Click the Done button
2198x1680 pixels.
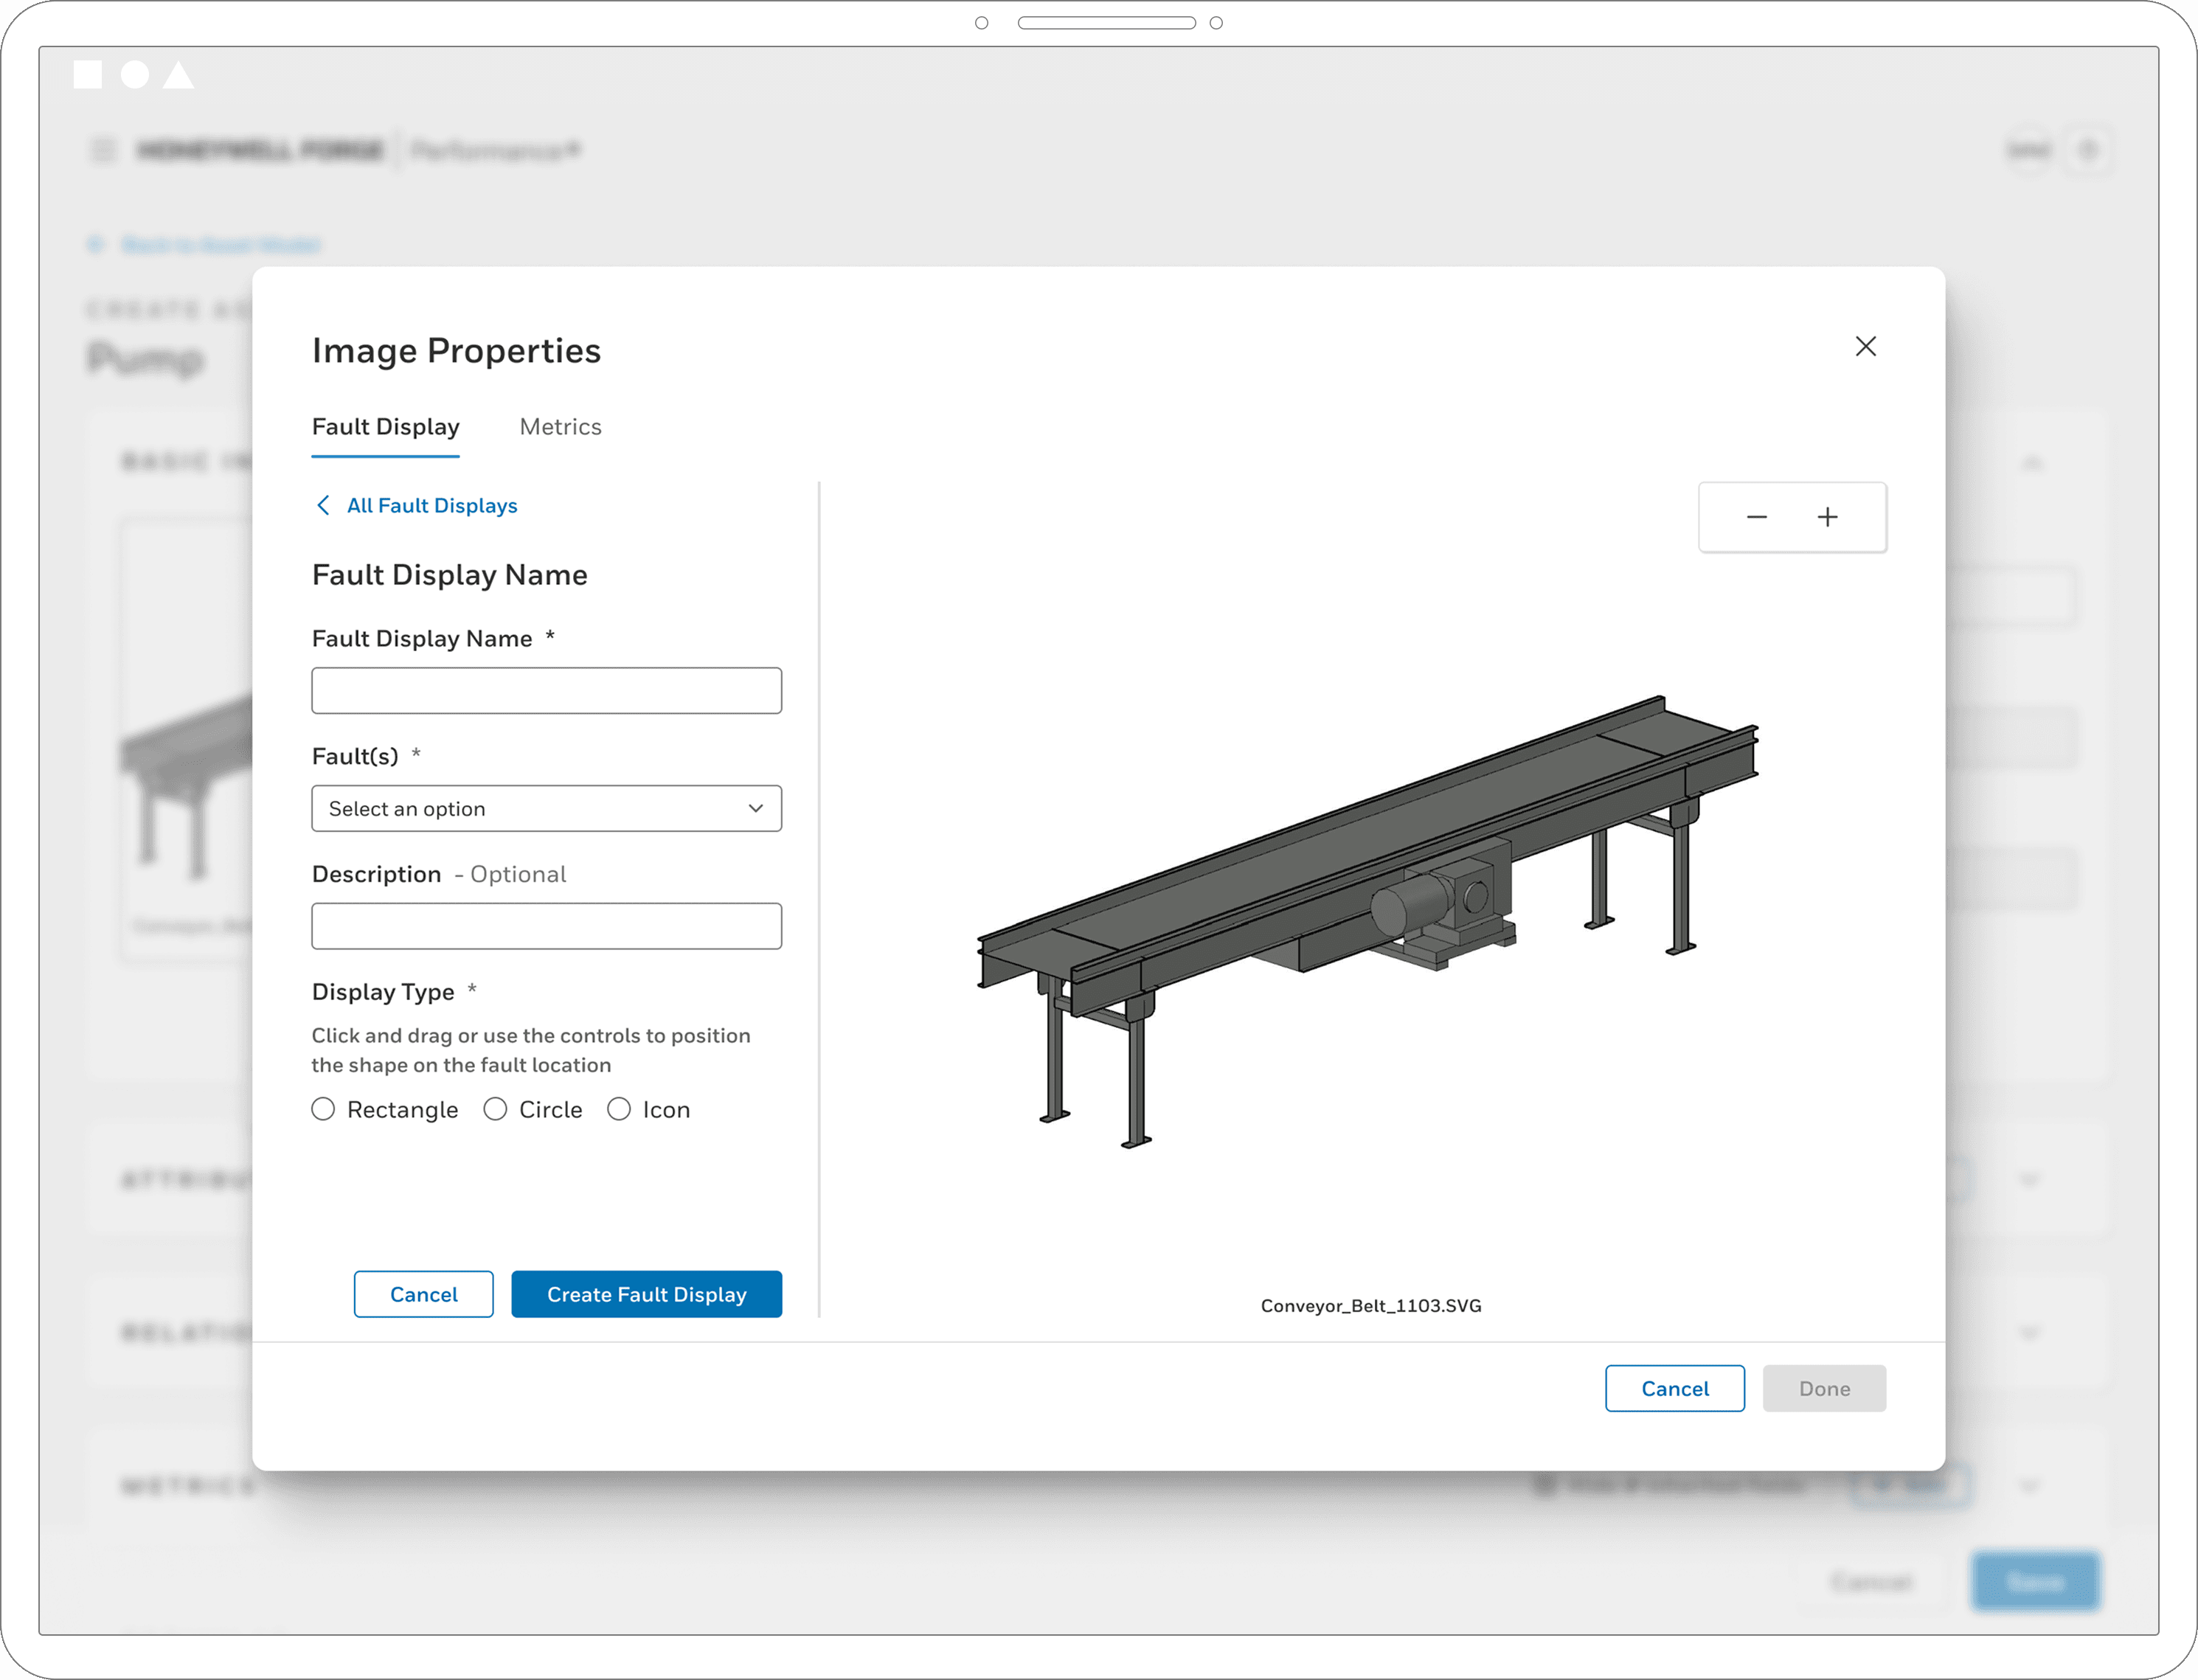pyautogui.click(x=1824, y=1388)
